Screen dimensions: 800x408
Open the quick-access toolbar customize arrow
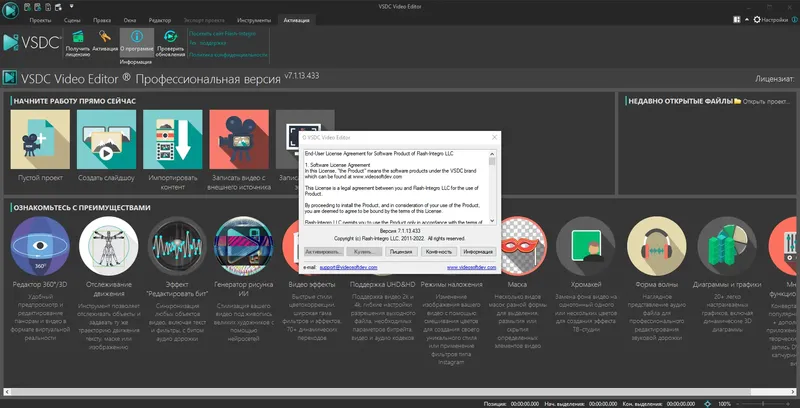71,6
